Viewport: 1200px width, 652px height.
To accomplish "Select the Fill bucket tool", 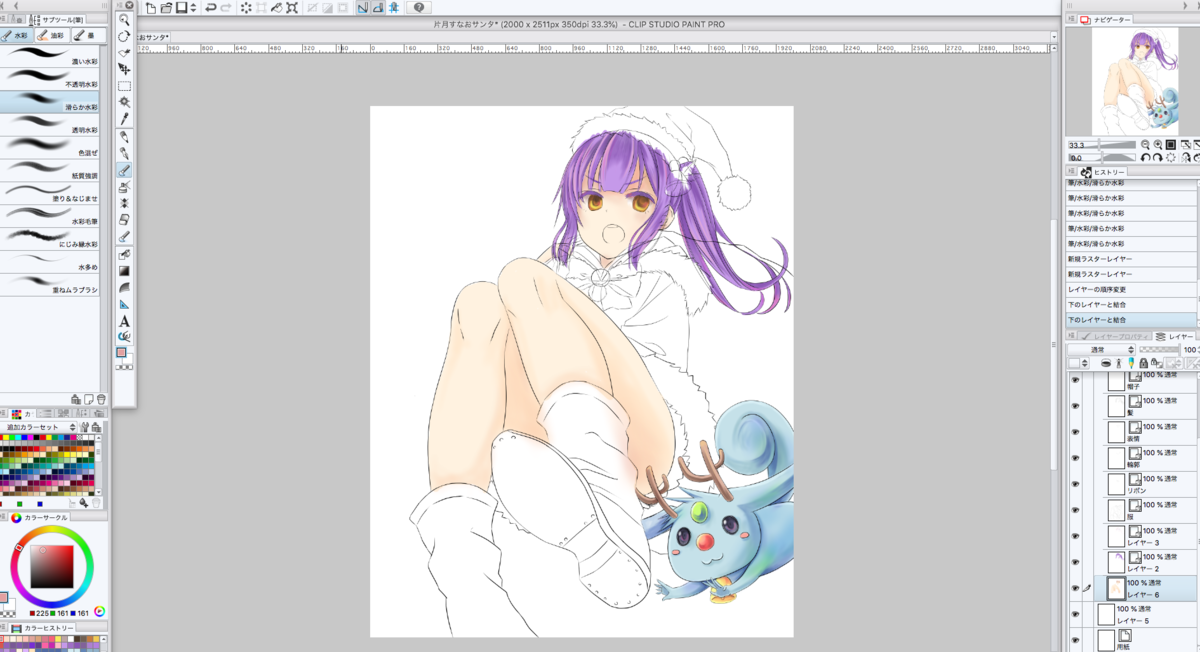I will 124,254.
